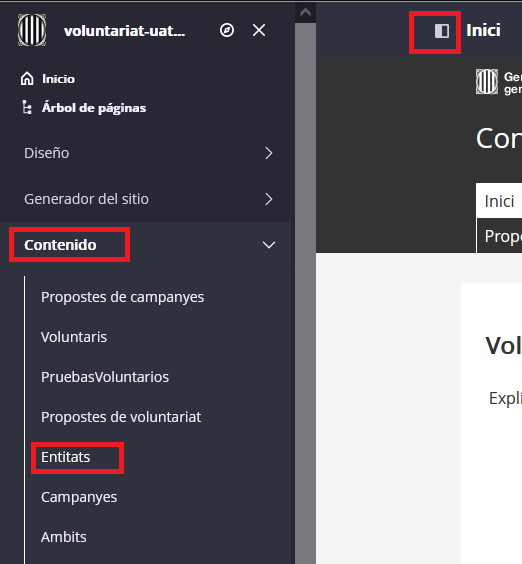The height and width of the screenshot is (564, 522).
Task: Open the Voluntaris menu entry
Action: pos(74,337)
